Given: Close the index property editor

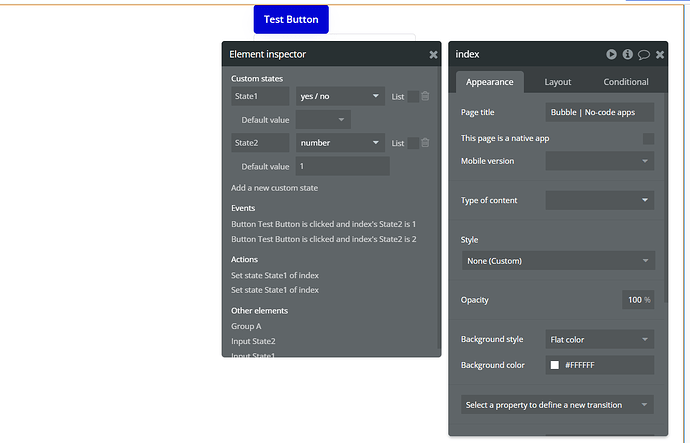Looking at the screenshot, I should pyautogui.click(x=660, y=55).
